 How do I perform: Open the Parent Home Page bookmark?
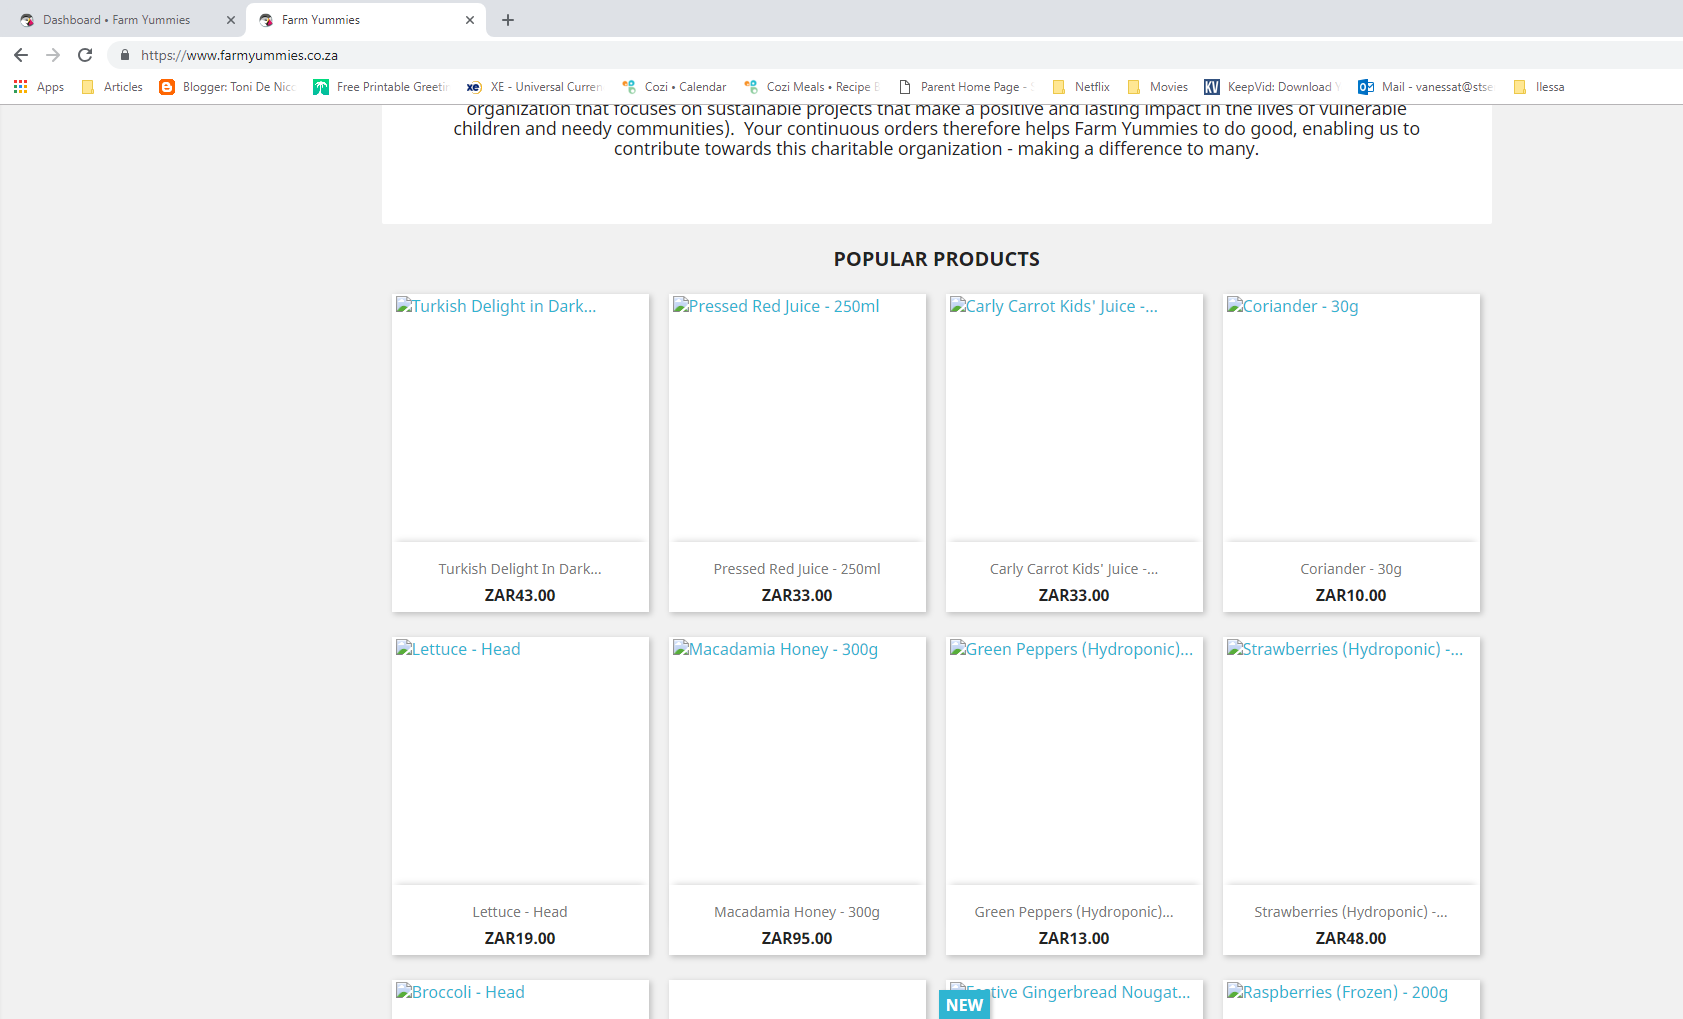pos(965,87)
